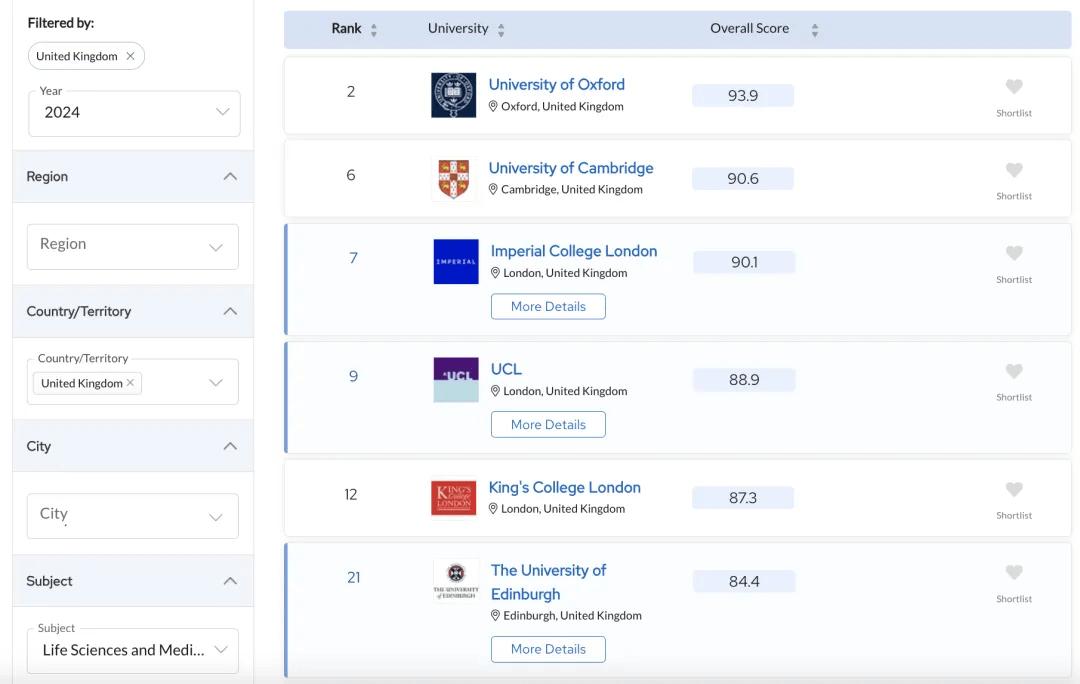Shortlist Imperial College London with heart icon
The width and height of the screenshot is (1080, 684).
point(1013,253)
